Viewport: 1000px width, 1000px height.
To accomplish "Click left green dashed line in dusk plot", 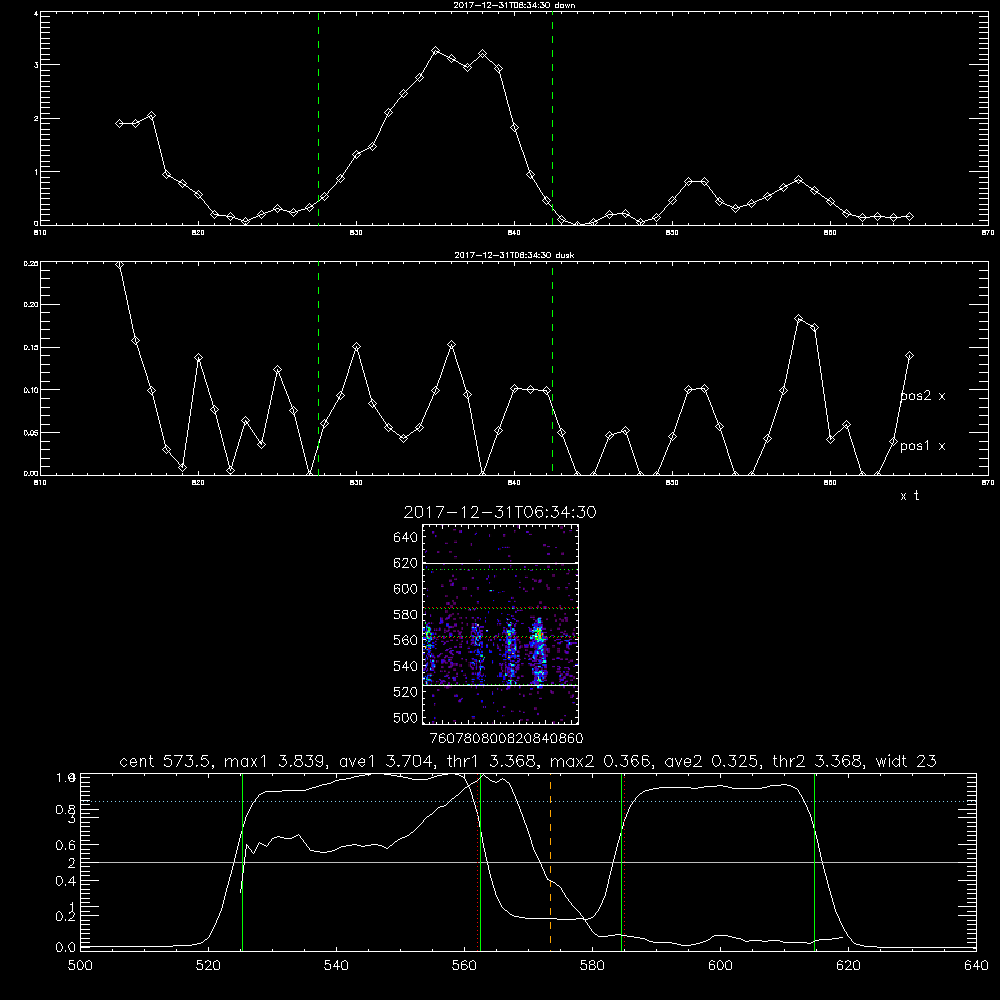I will click(x=318, y=368).
